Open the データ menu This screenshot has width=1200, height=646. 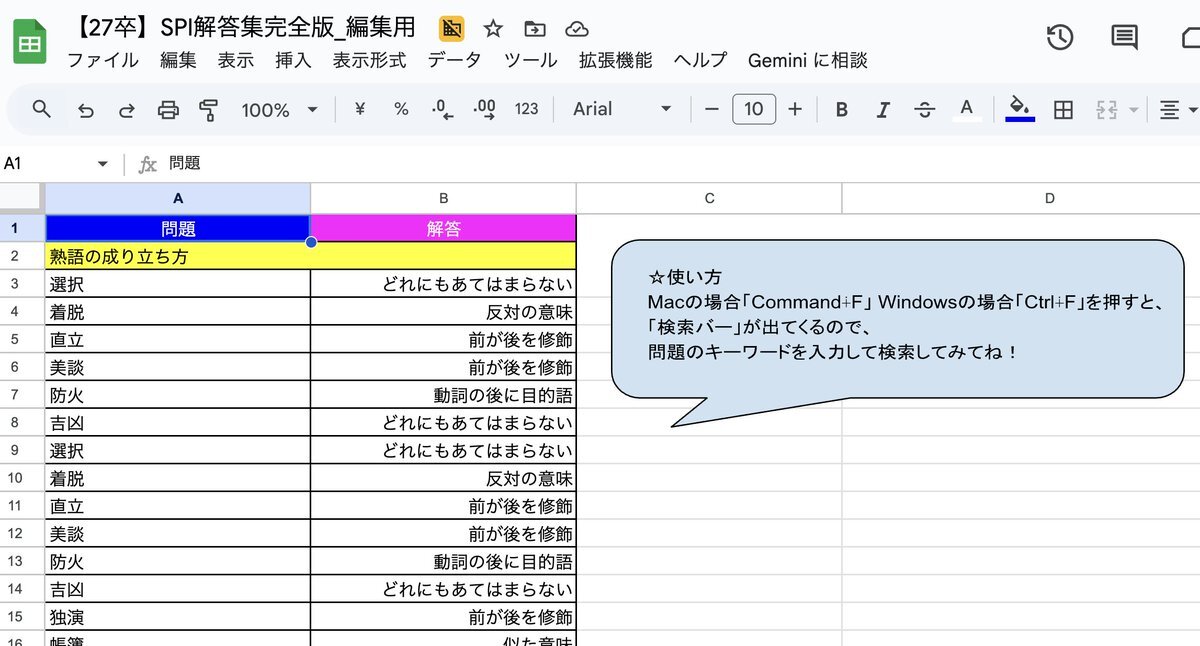pos(454,60)
